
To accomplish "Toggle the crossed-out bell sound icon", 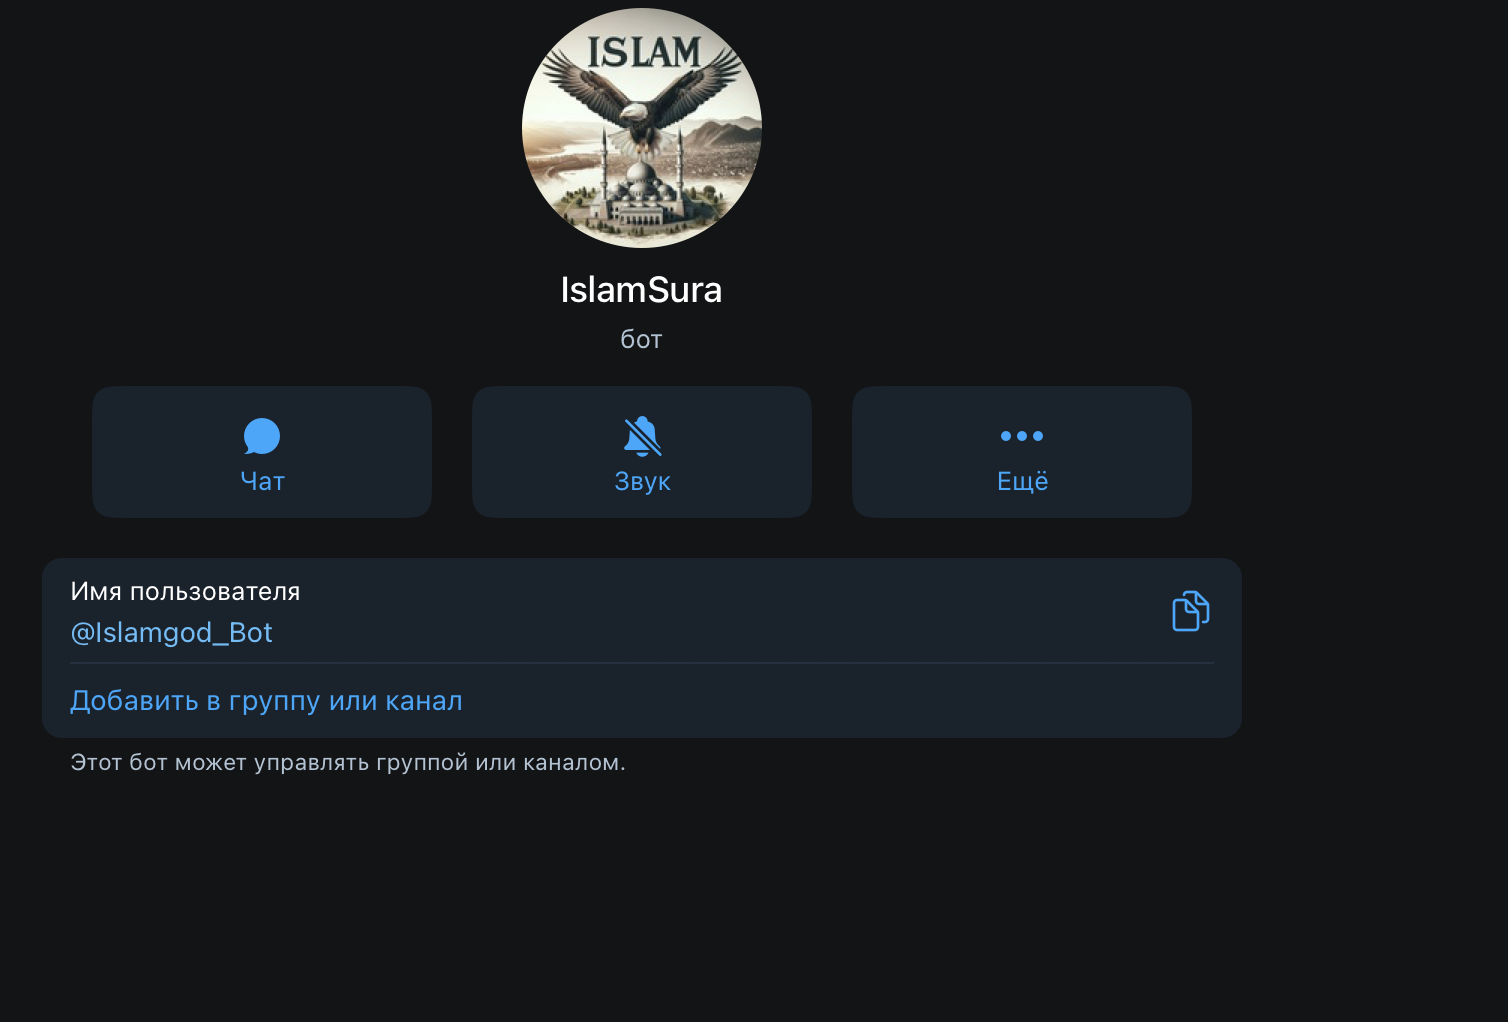I will (642, 436).
